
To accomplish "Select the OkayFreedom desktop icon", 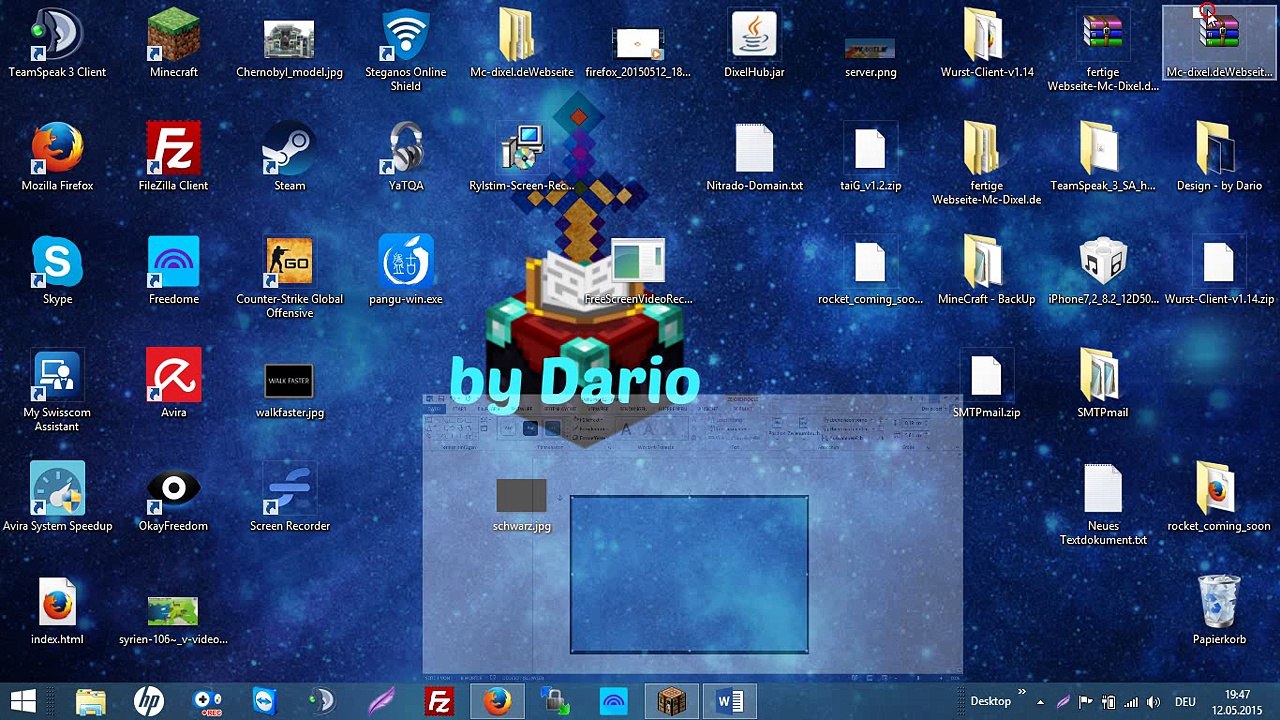I will point(173,497).
